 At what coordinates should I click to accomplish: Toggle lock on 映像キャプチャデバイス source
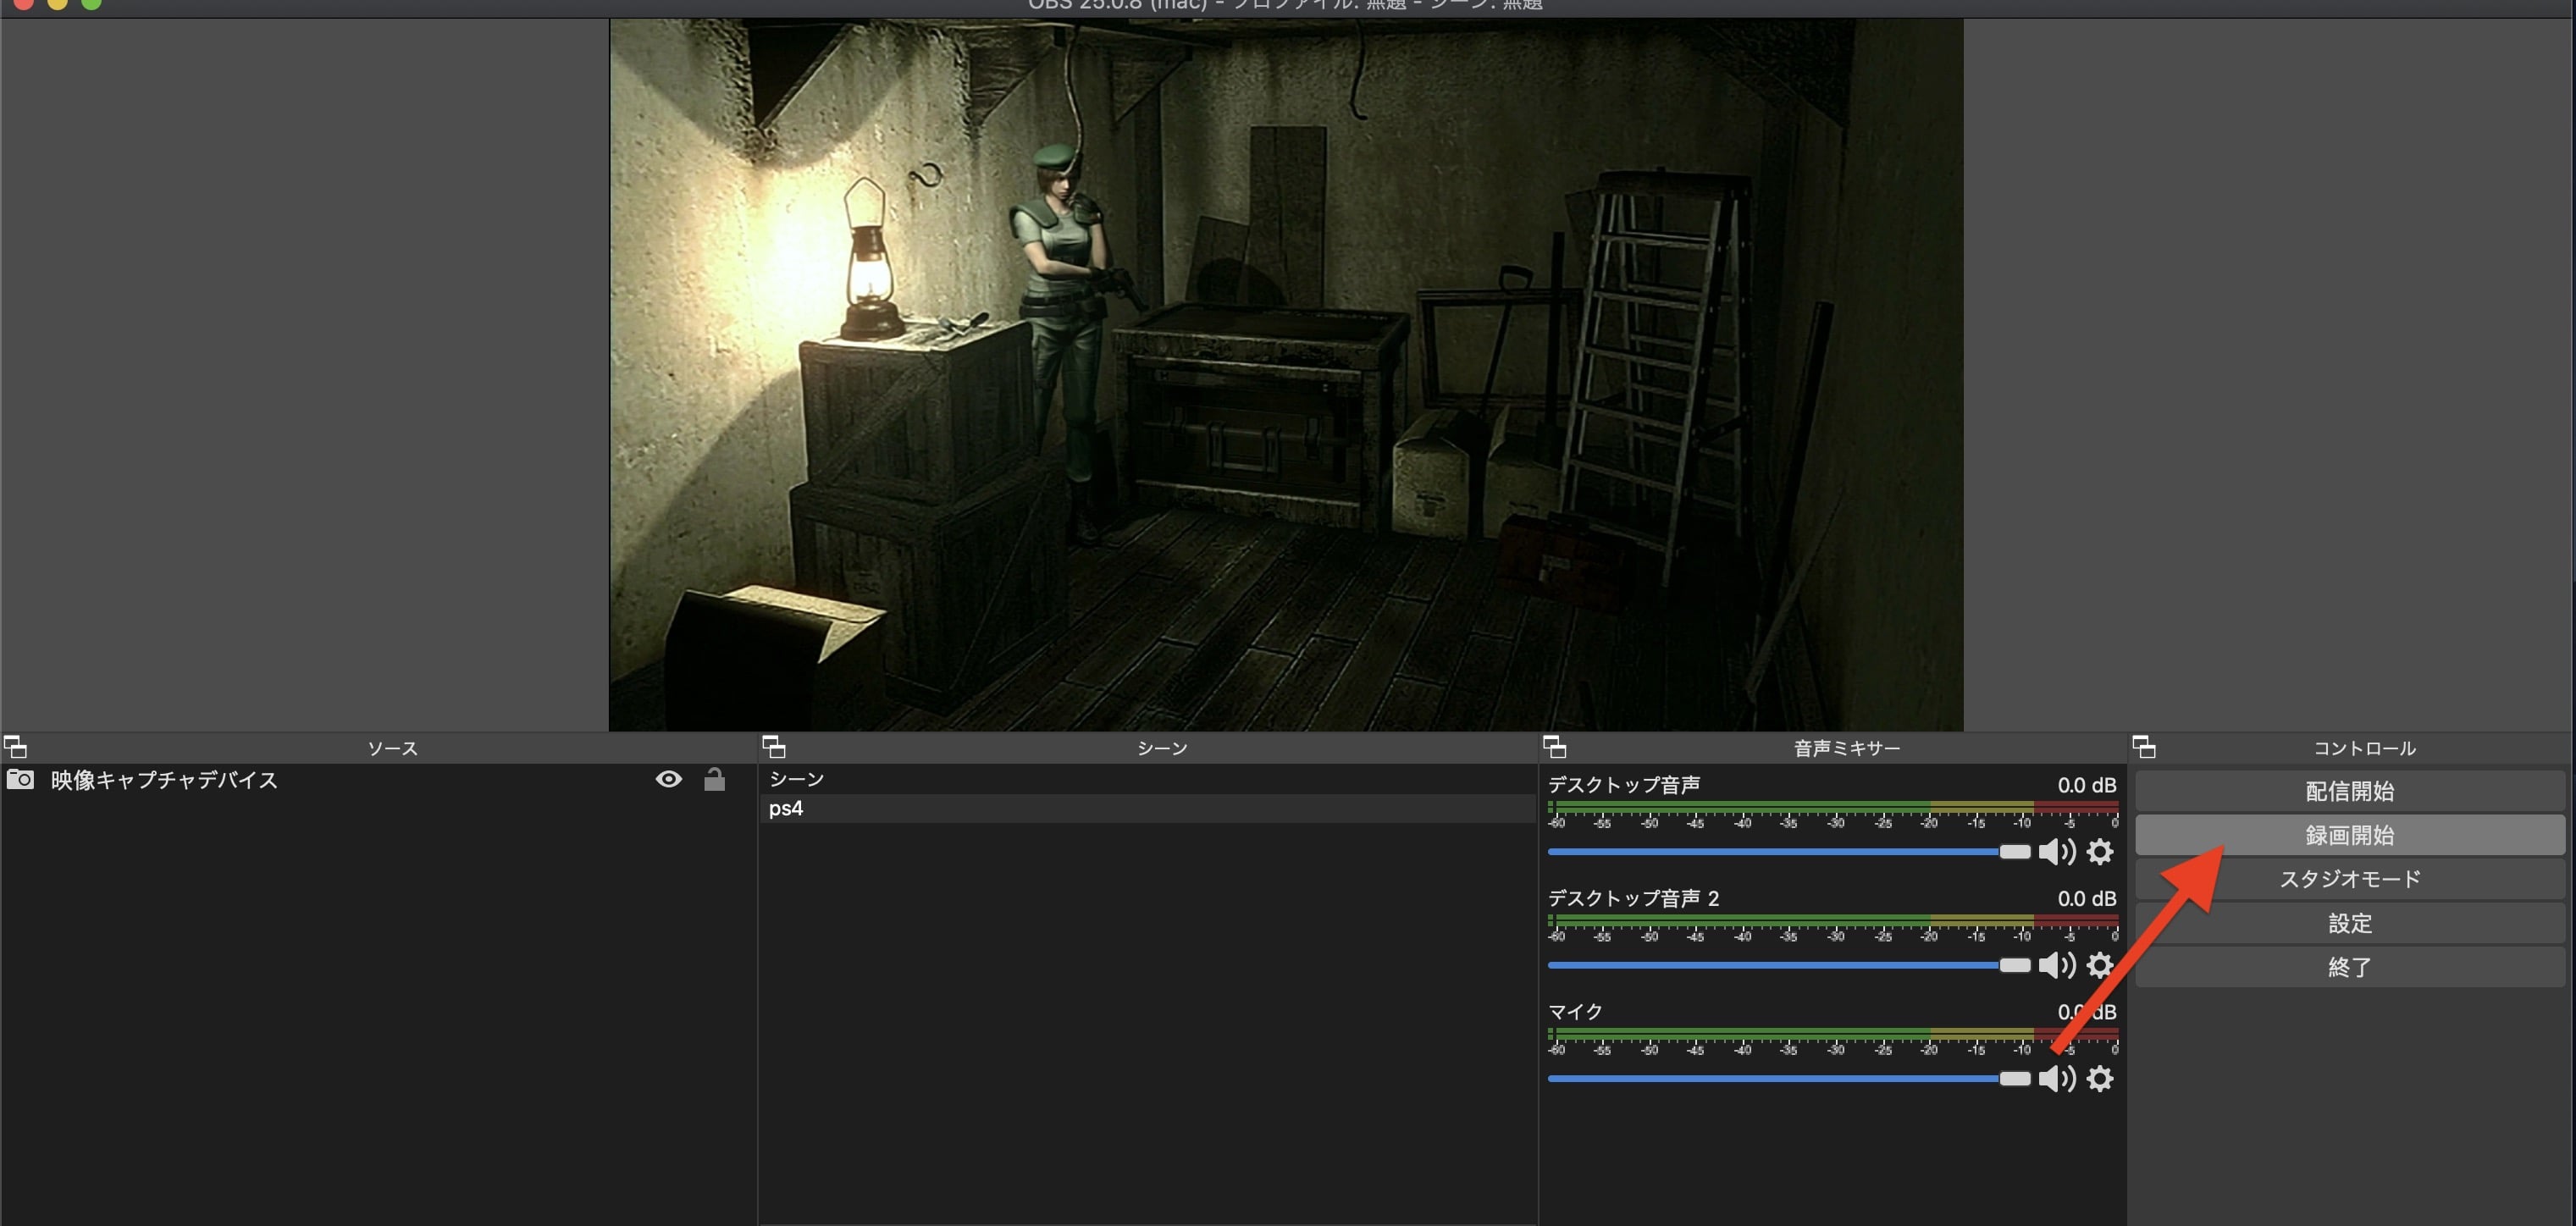[714, 779]
